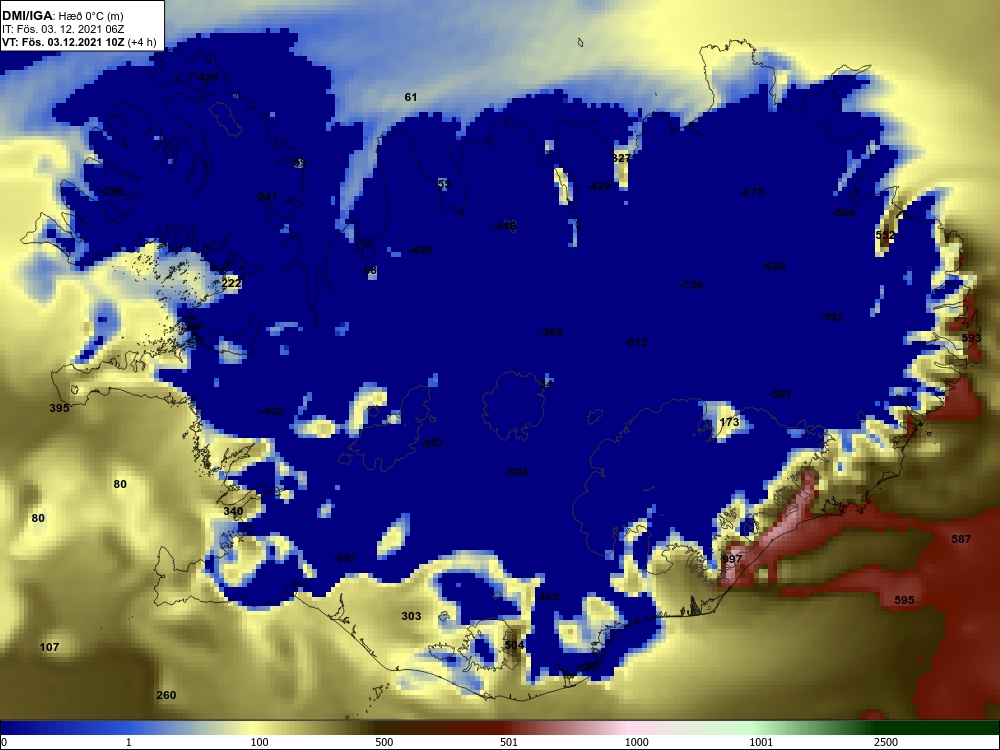Click the value 504 on the map

click(x=514, y=645)
